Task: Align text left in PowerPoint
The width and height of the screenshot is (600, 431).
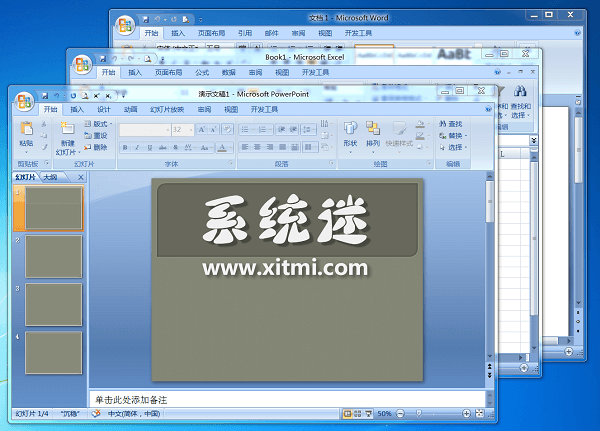Action: [245, 147]
